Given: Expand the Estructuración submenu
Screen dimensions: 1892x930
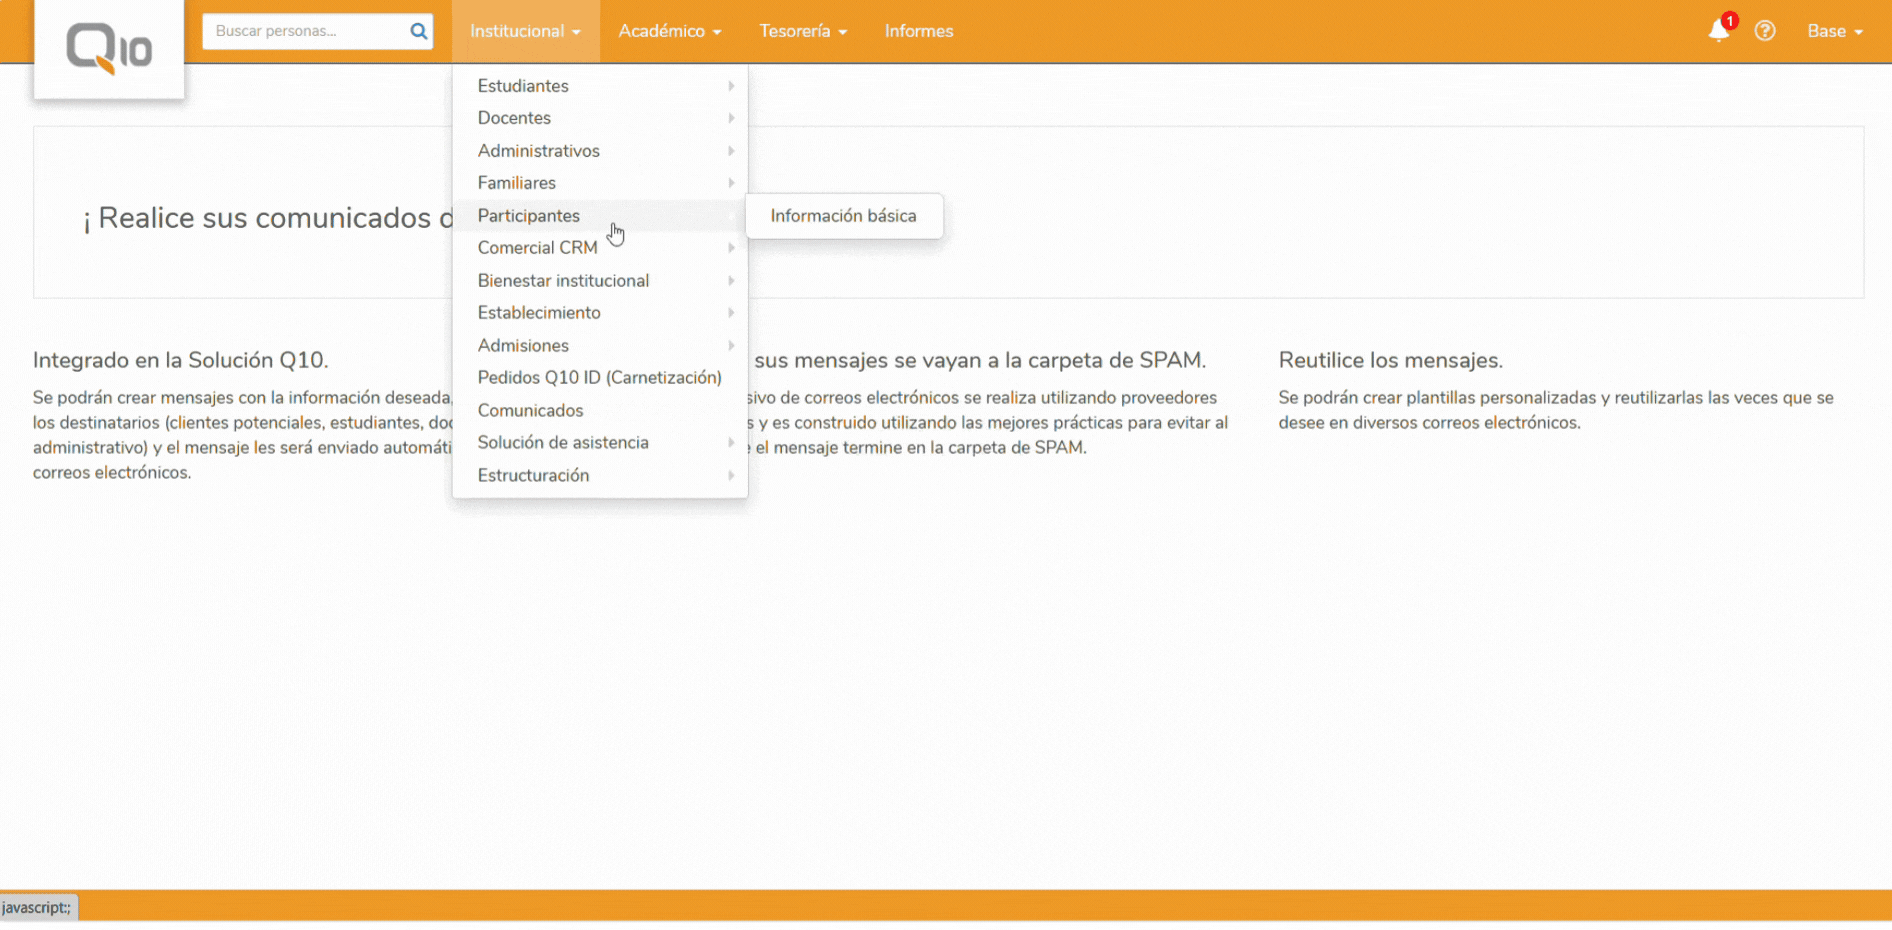Looking at the screenshot, I should coord(533,475).
